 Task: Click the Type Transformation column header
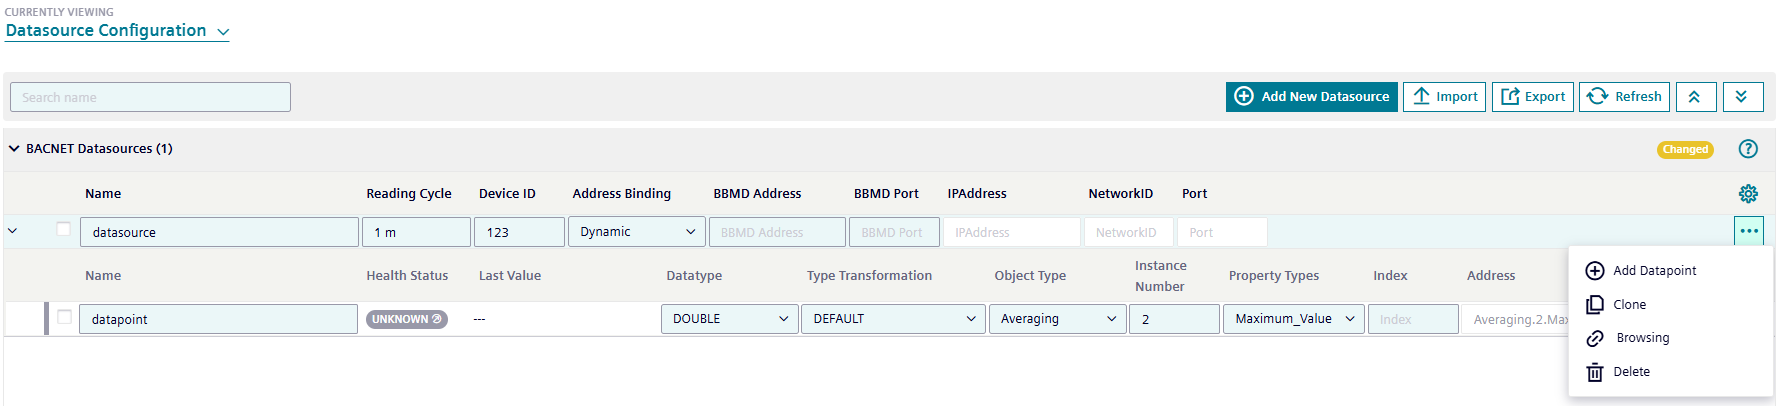[x=869, y=276]
